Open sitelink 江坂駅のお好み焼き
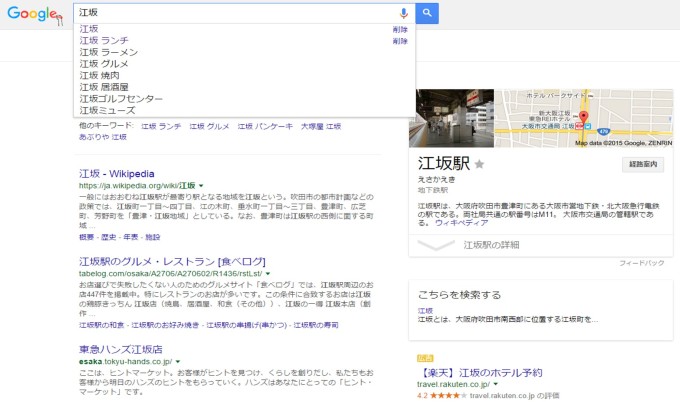The height and width of the screenshot is (402, 680). [x=165, y=325]
